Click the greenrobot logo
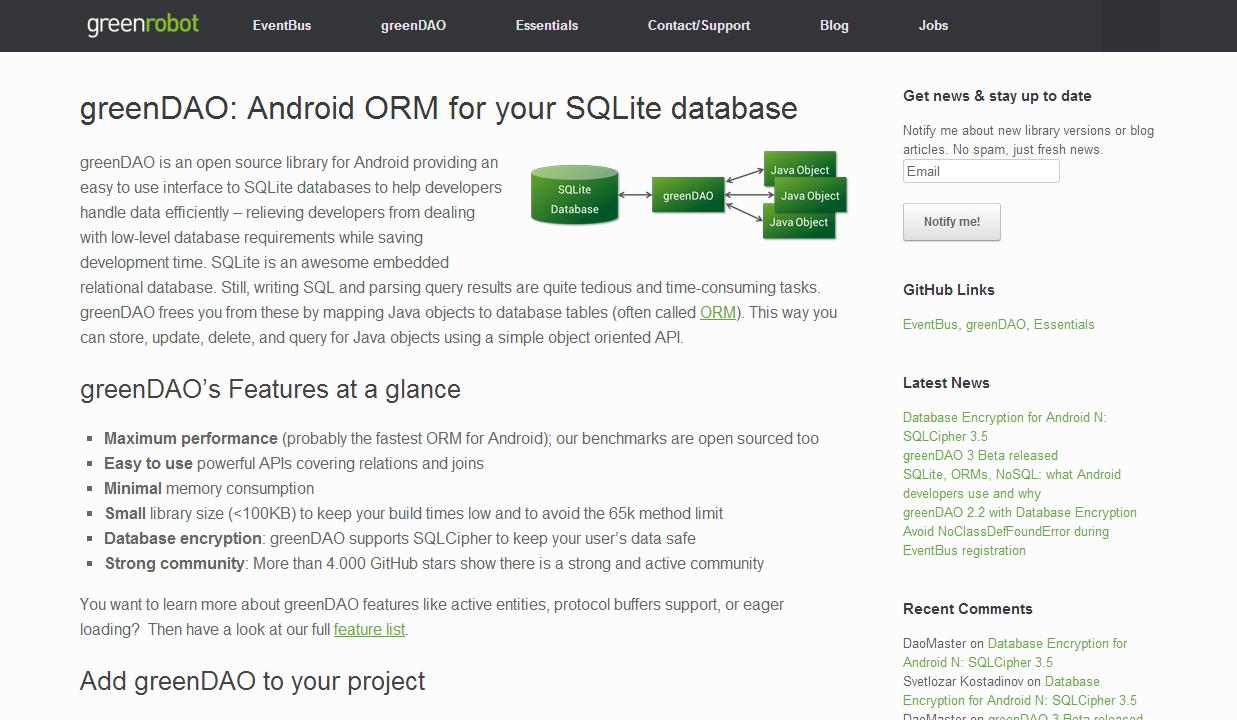 pos(143,24)
